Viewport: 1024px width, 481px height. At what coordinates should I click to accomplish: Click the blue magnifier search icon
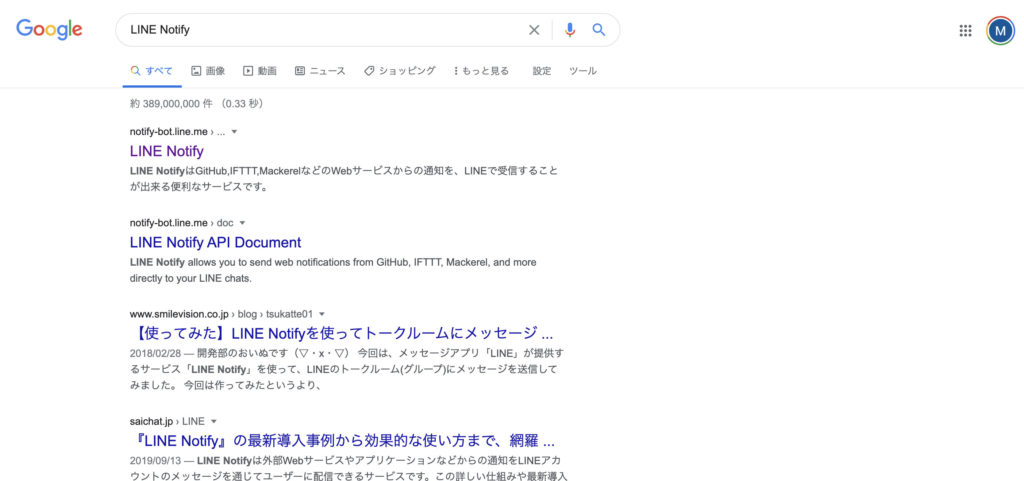(x=599, y=30)
